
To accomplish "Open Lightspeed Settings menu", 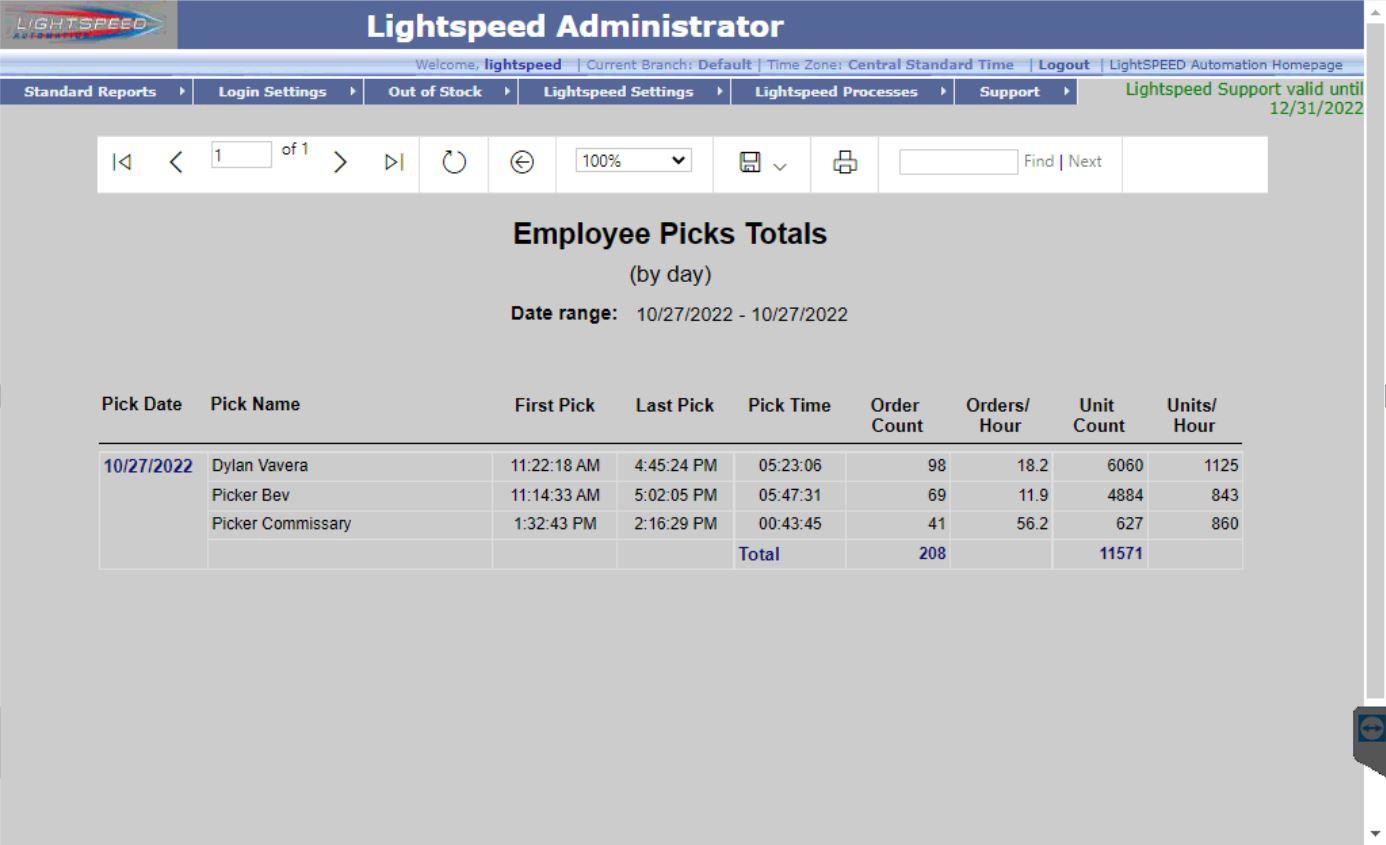I will coord(626,92).
